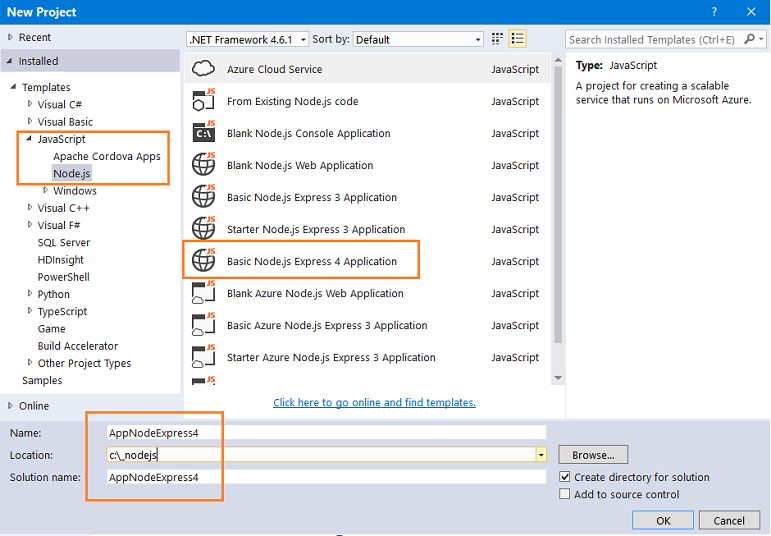Click the Starter Node.js Express 3 Application icon
The width and height of the screenshot is (771, 536).
pyautogui.click(x=203, y=229)
